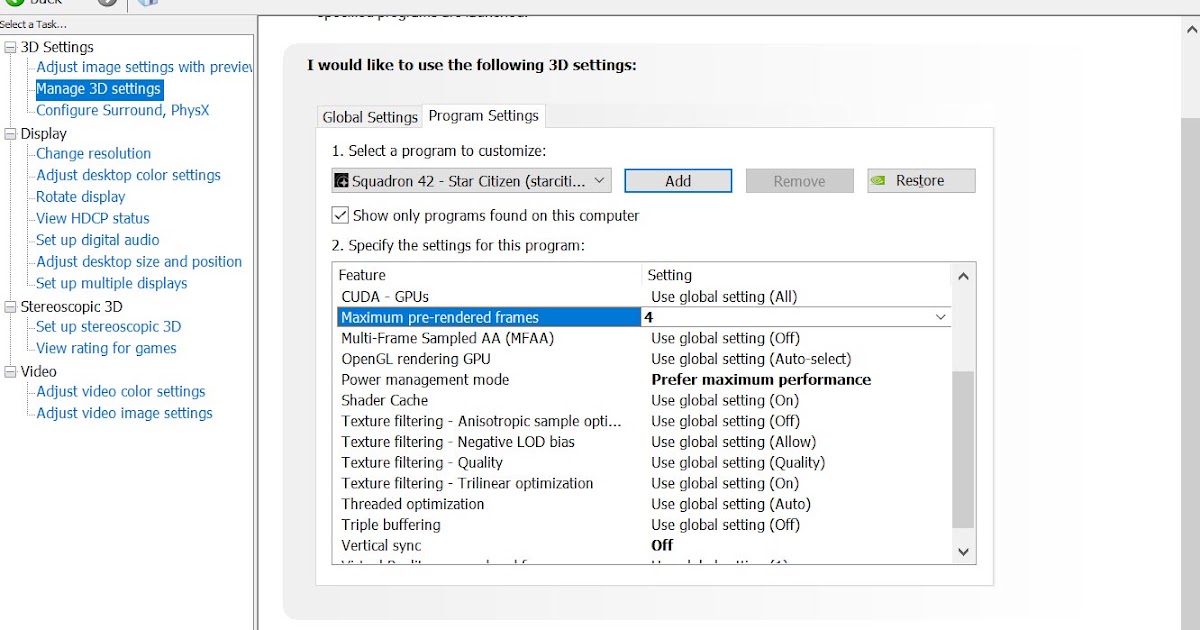Select the Vertical sync row
The width and height of the screenshot is (1200, 630).
642,545
